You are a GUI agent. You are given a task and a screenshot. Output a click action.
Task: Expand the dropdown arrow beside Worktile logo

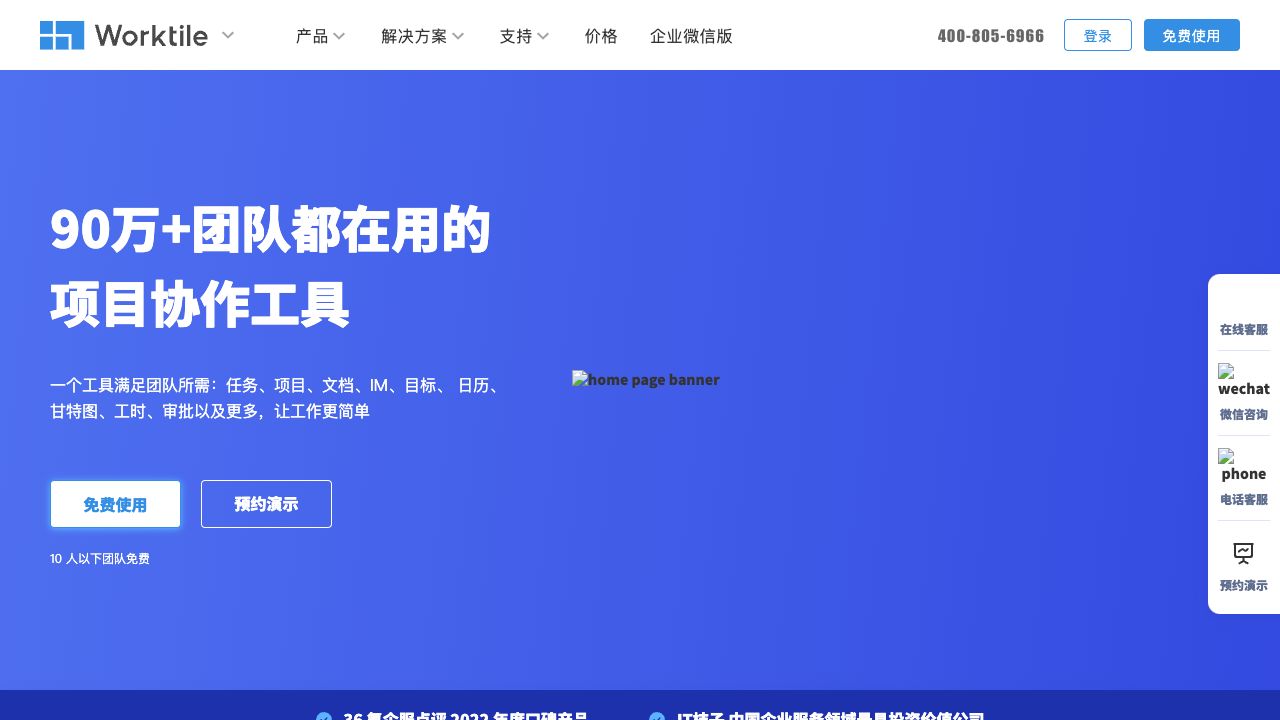(228, 35)
